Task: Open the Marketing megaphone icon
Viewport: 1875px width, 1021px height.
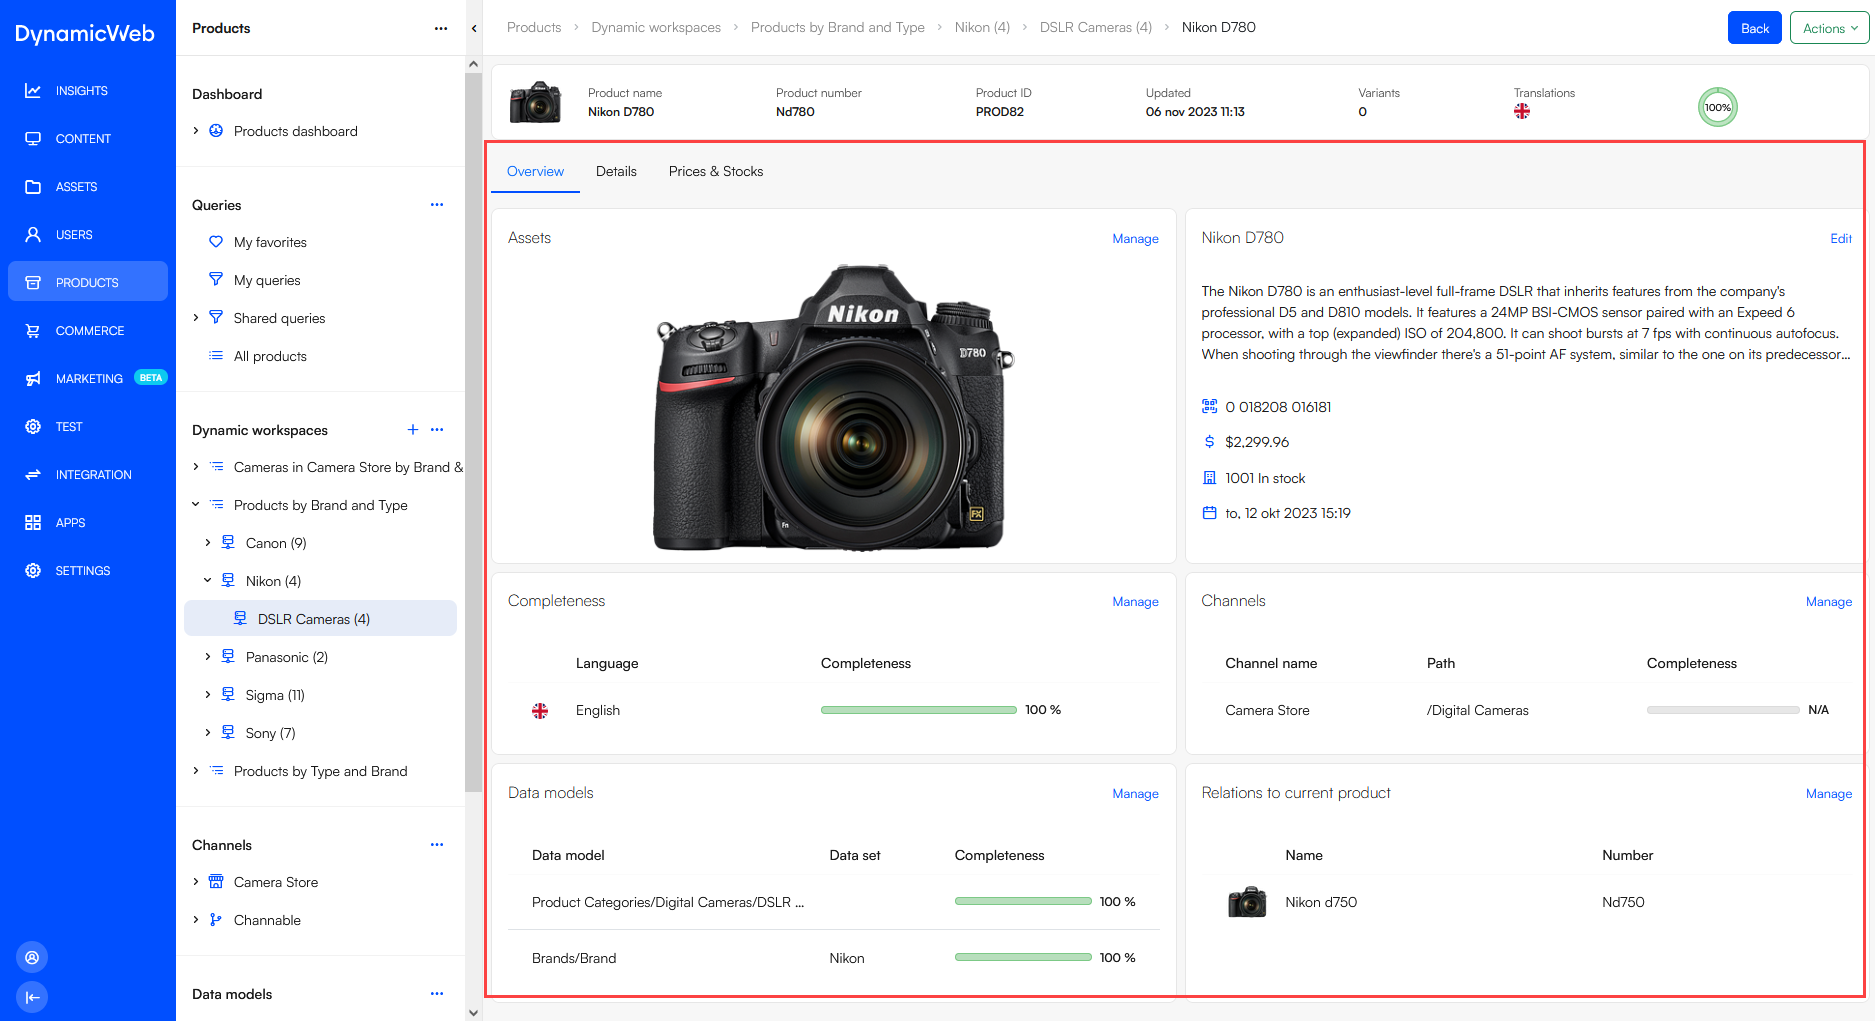Action: click(x=33, y=379)
